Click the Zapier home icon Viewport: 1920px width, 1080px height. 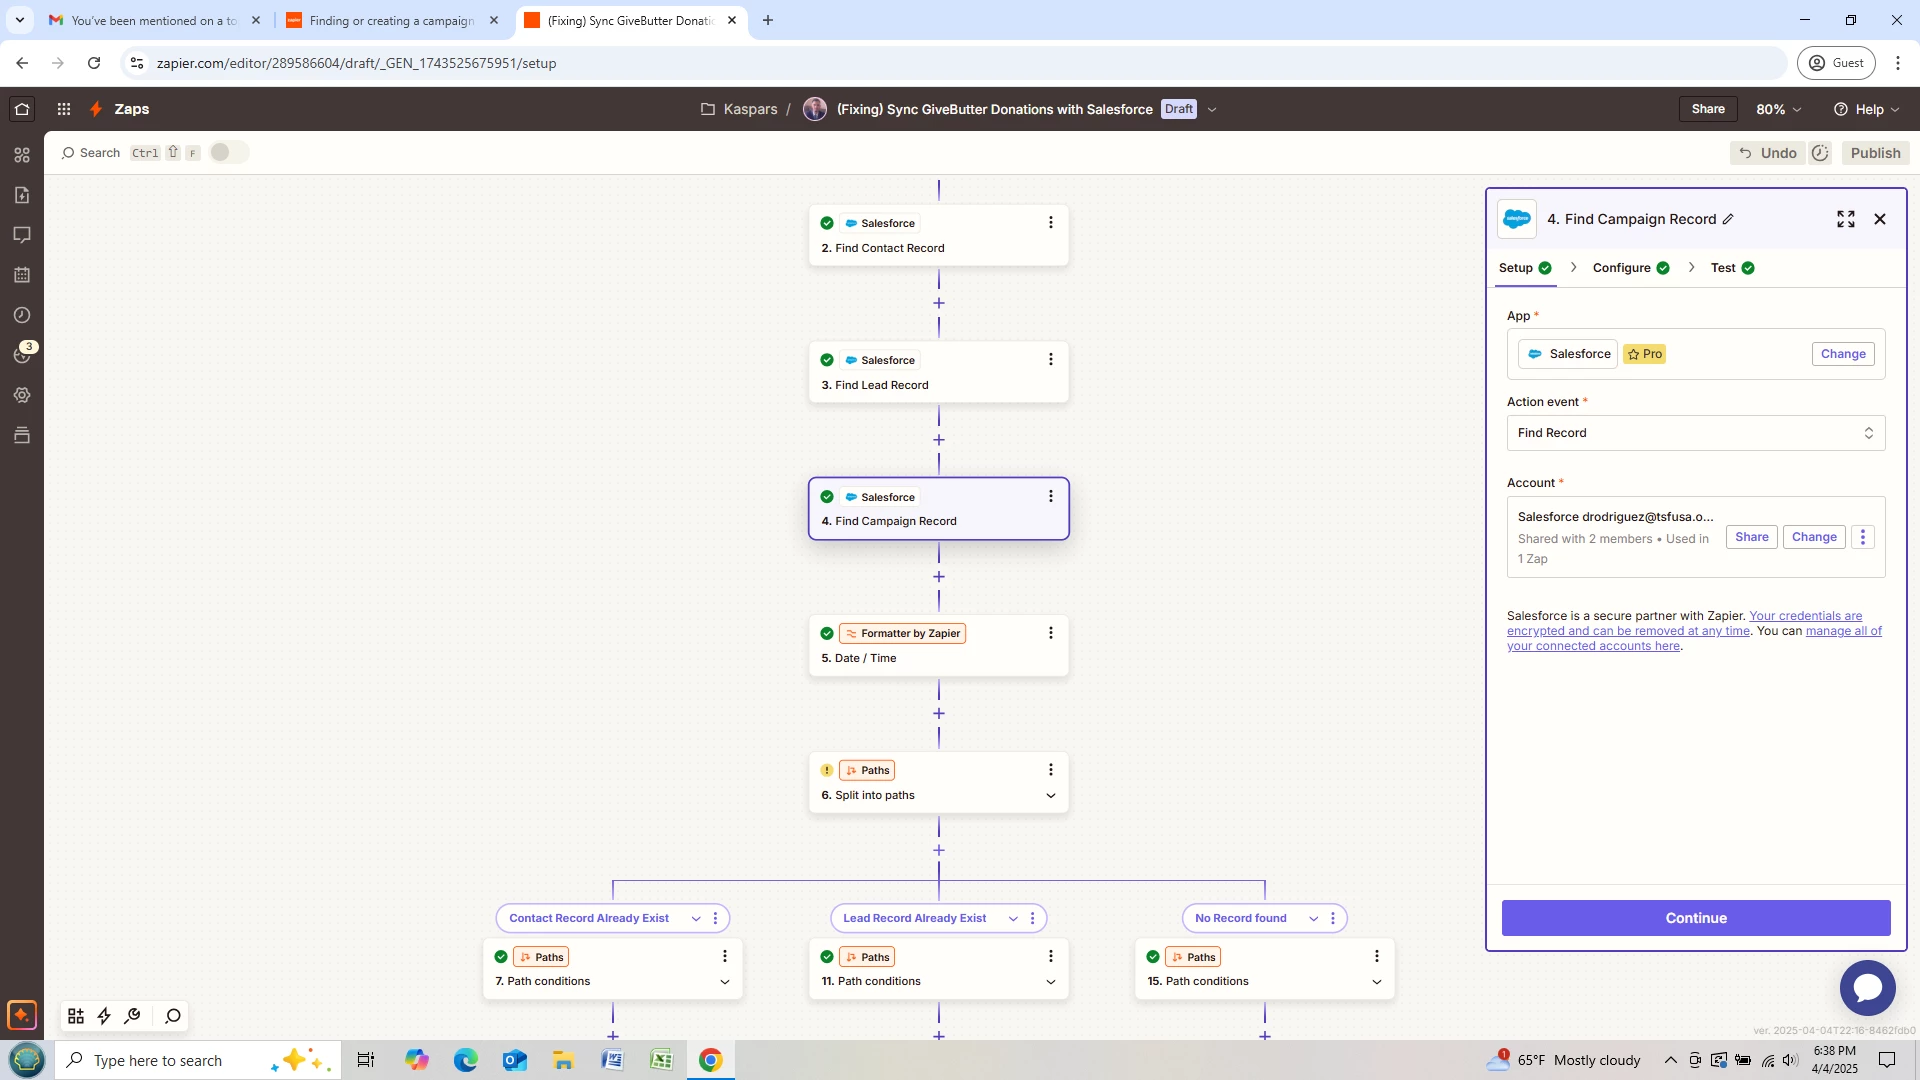(22, 109)
